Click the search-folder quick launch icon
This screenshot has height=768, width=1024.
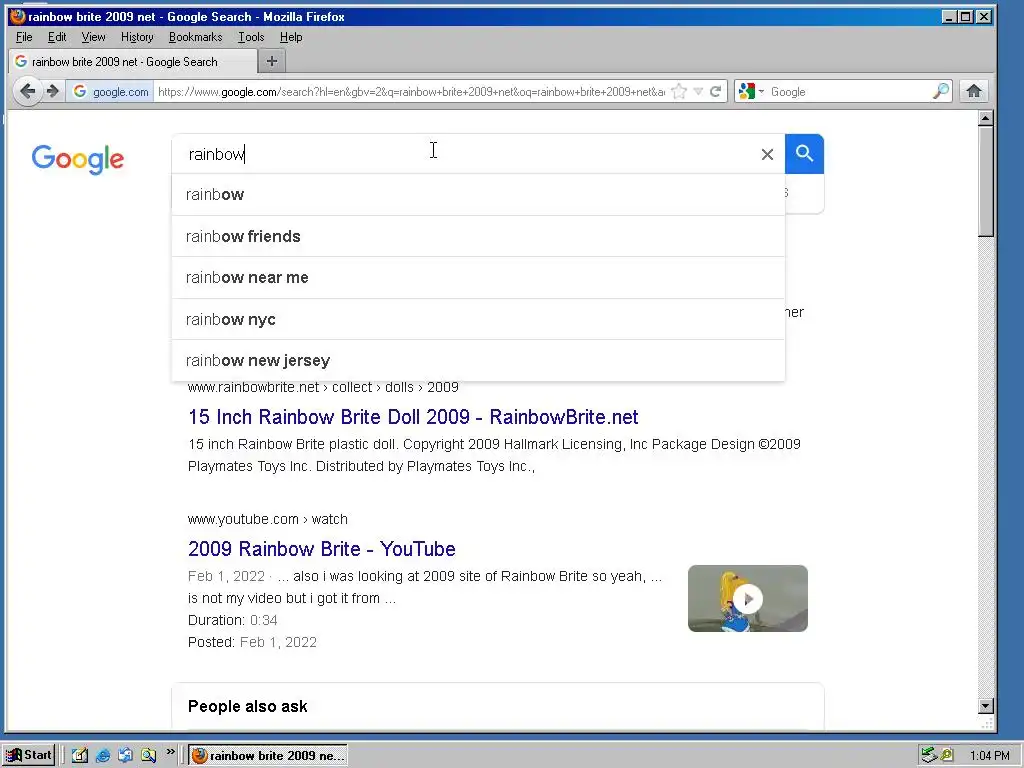pyautogui.click(x=148, y=756)
